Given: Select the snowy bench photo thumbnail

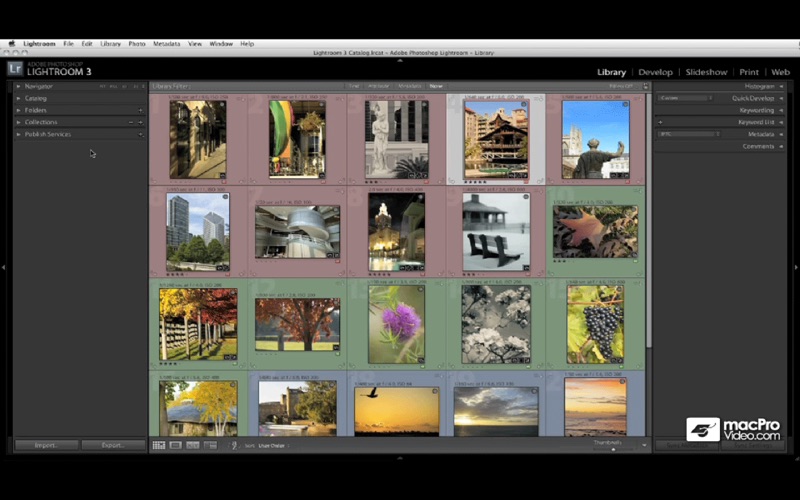Looking at the screenshot, I should [496, 232].
